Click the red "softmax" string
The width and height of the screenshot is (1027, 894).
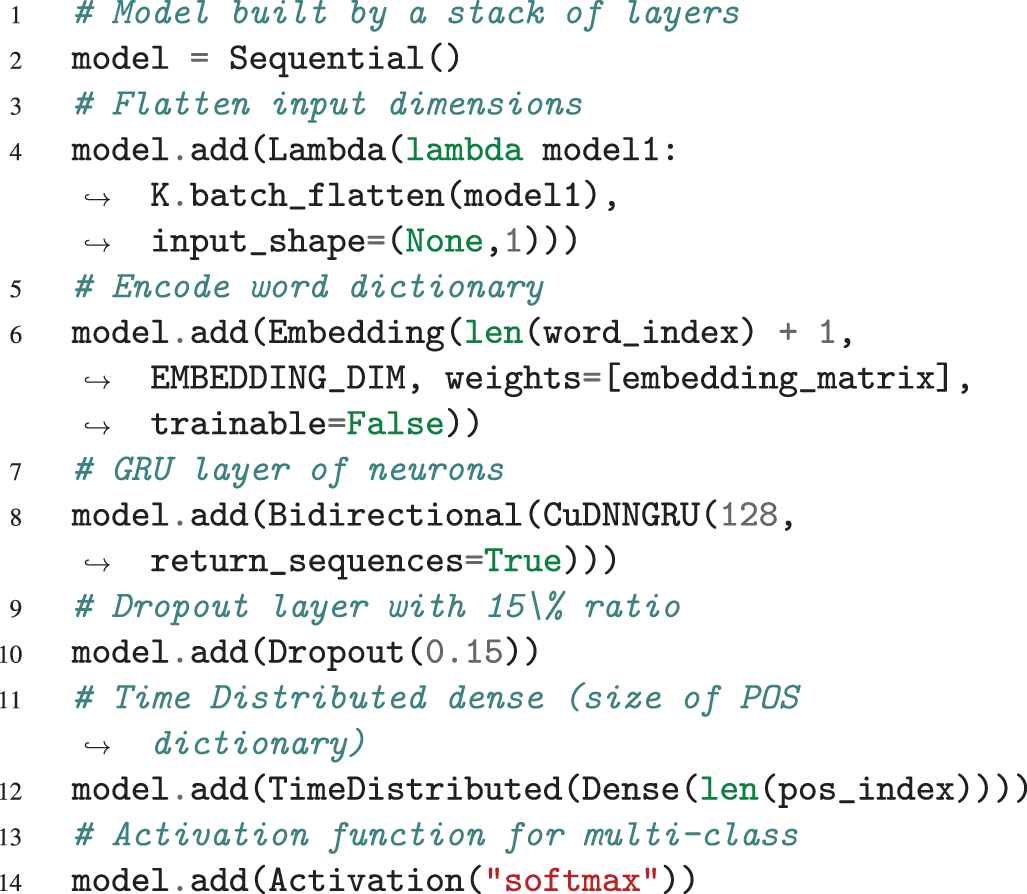point(571,880)
